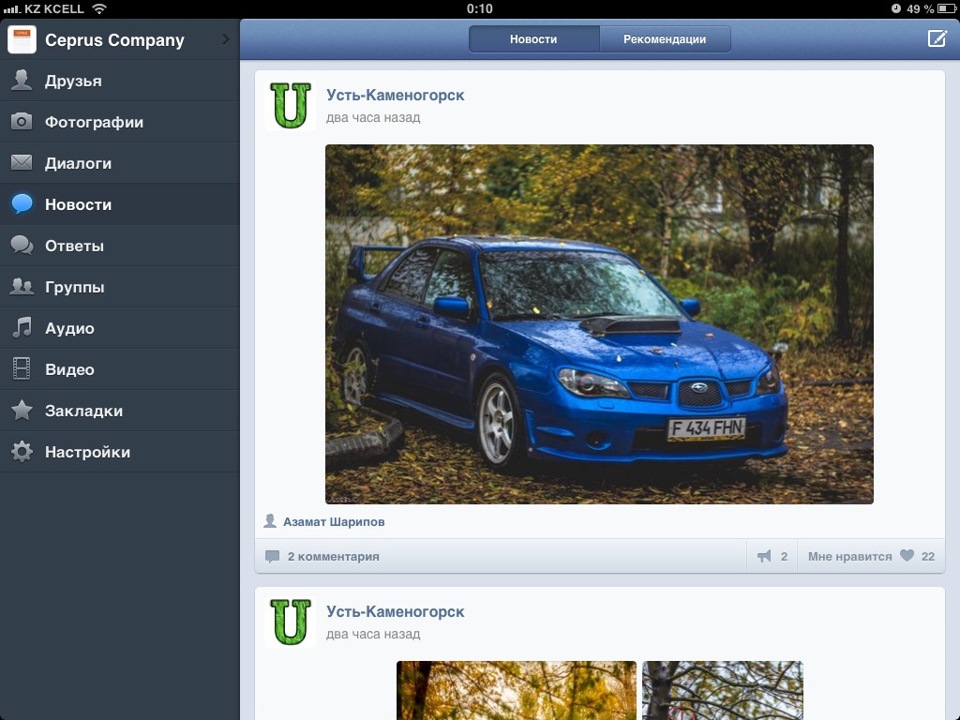Expand the Ceprus Company profile chevron
Image resolution: width=960 pixels, height=720 pixels.
coord(225,41)
